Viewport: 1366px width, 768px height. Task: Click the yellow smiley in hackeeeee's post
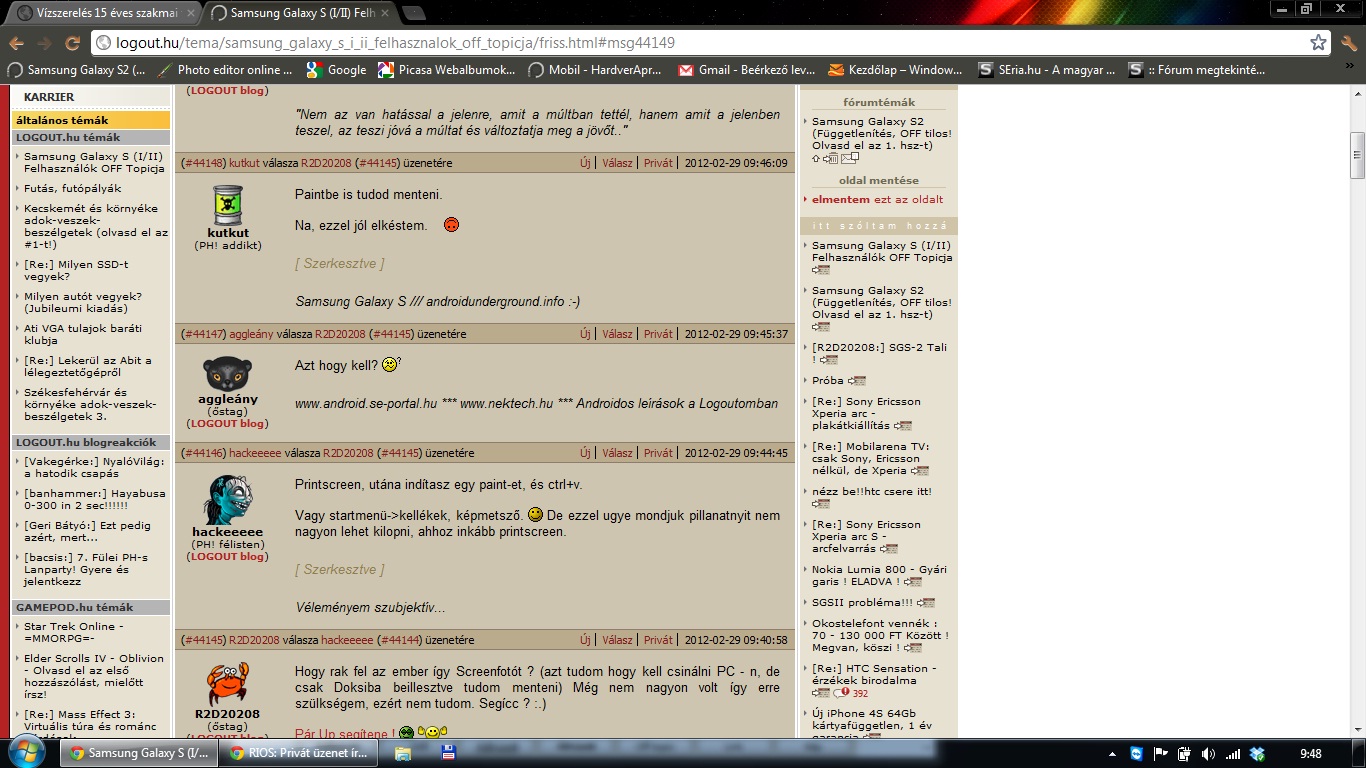[x=535, y=514]
